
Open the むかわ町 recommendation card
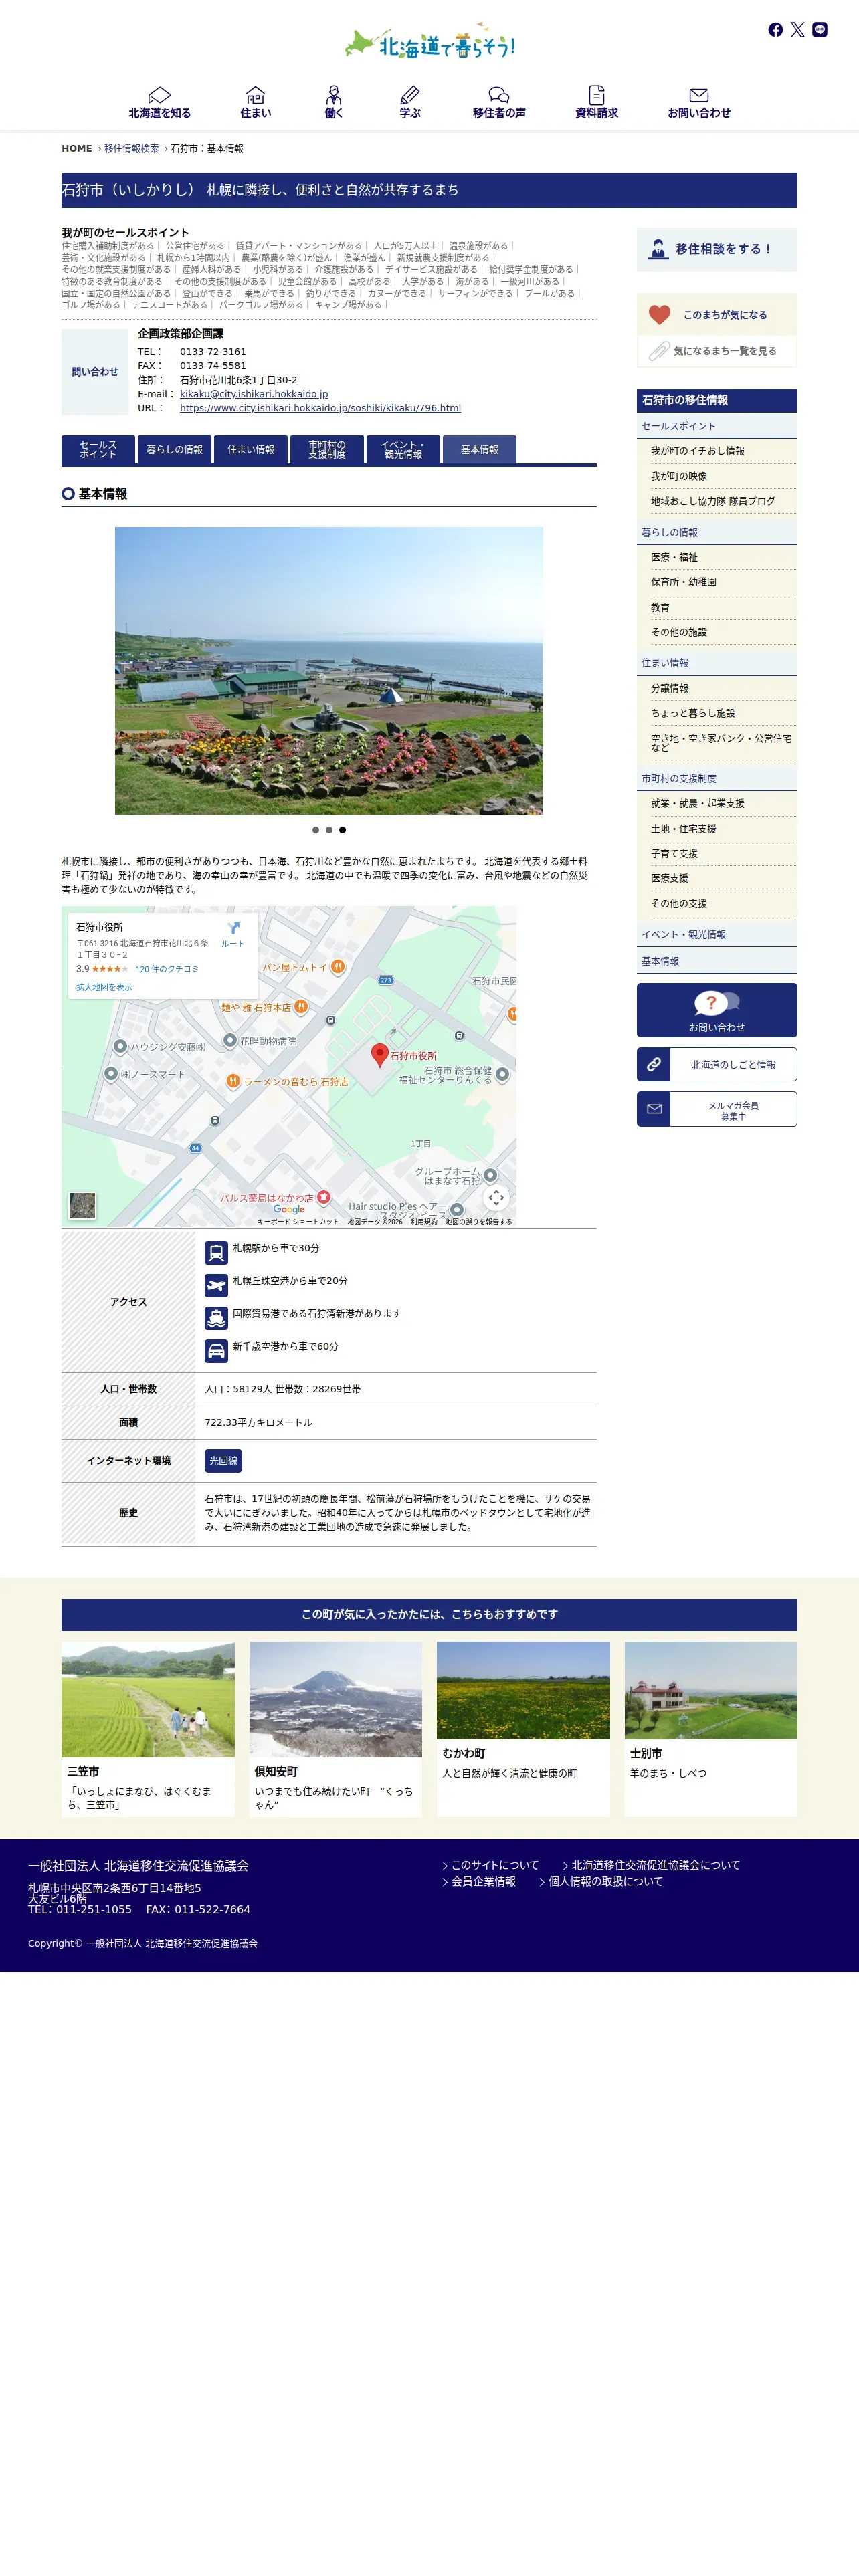tap(523, 1728)
